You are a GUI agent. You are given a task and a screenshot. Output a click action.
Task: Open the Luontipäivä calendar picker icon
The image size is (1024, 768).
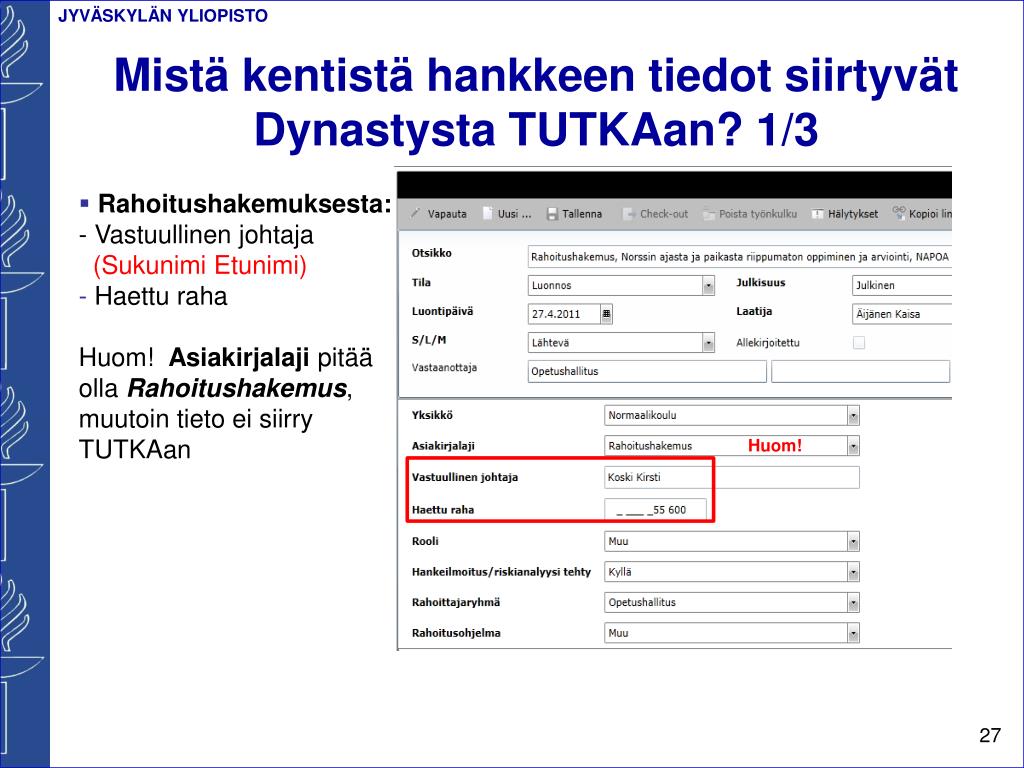(607, 314)
